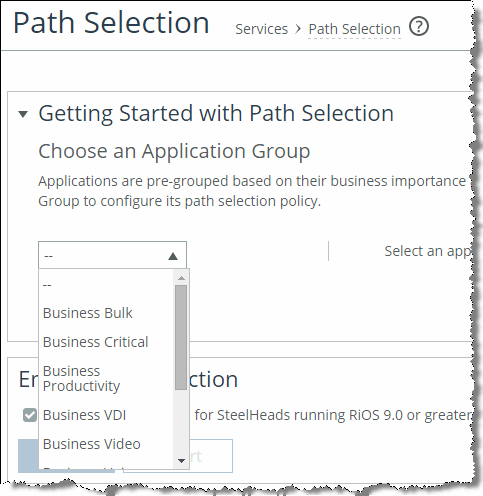Pick Business Video in the dropdown list
The width and height of the screenshot is (483, 496).
point(92,444)
